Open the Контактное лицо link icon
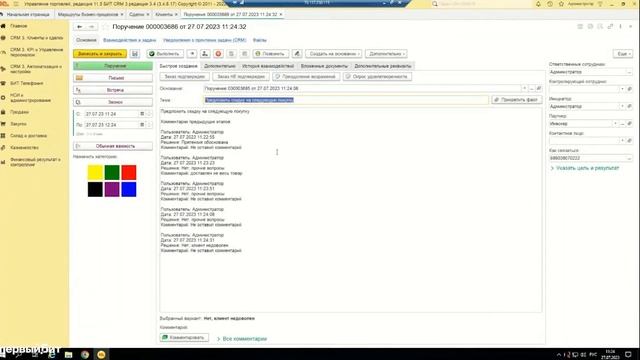 click(x=629, y=140)
